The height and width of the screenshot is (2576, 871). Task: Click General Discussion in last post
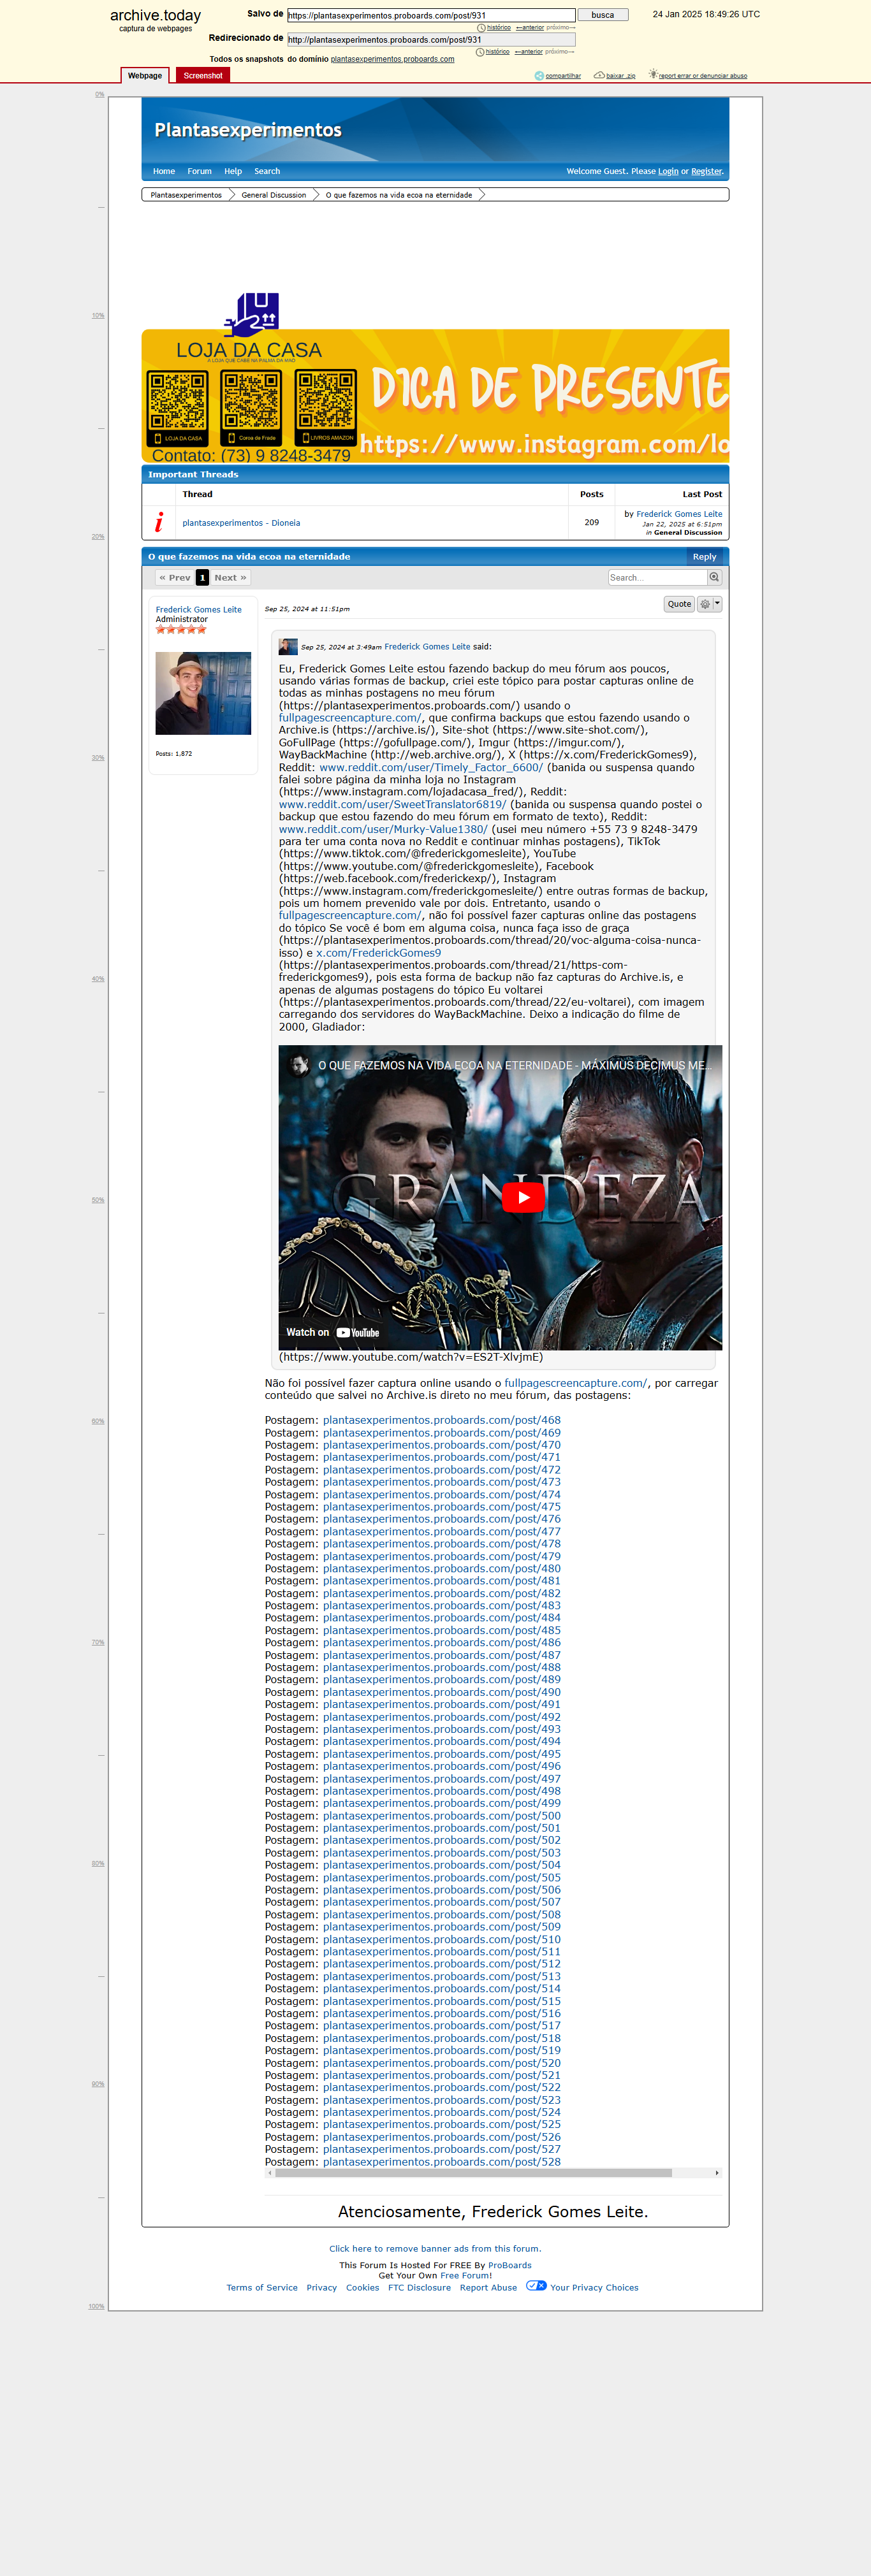click(688, 533)
